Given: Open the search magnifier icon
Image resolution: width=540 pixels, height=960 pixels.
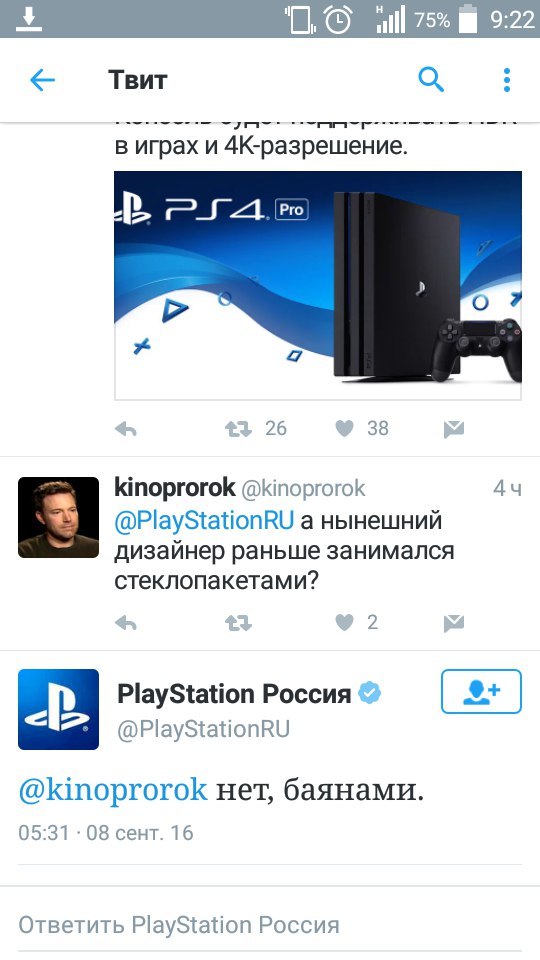Looking at the screenshot, I should coord(431,80).
